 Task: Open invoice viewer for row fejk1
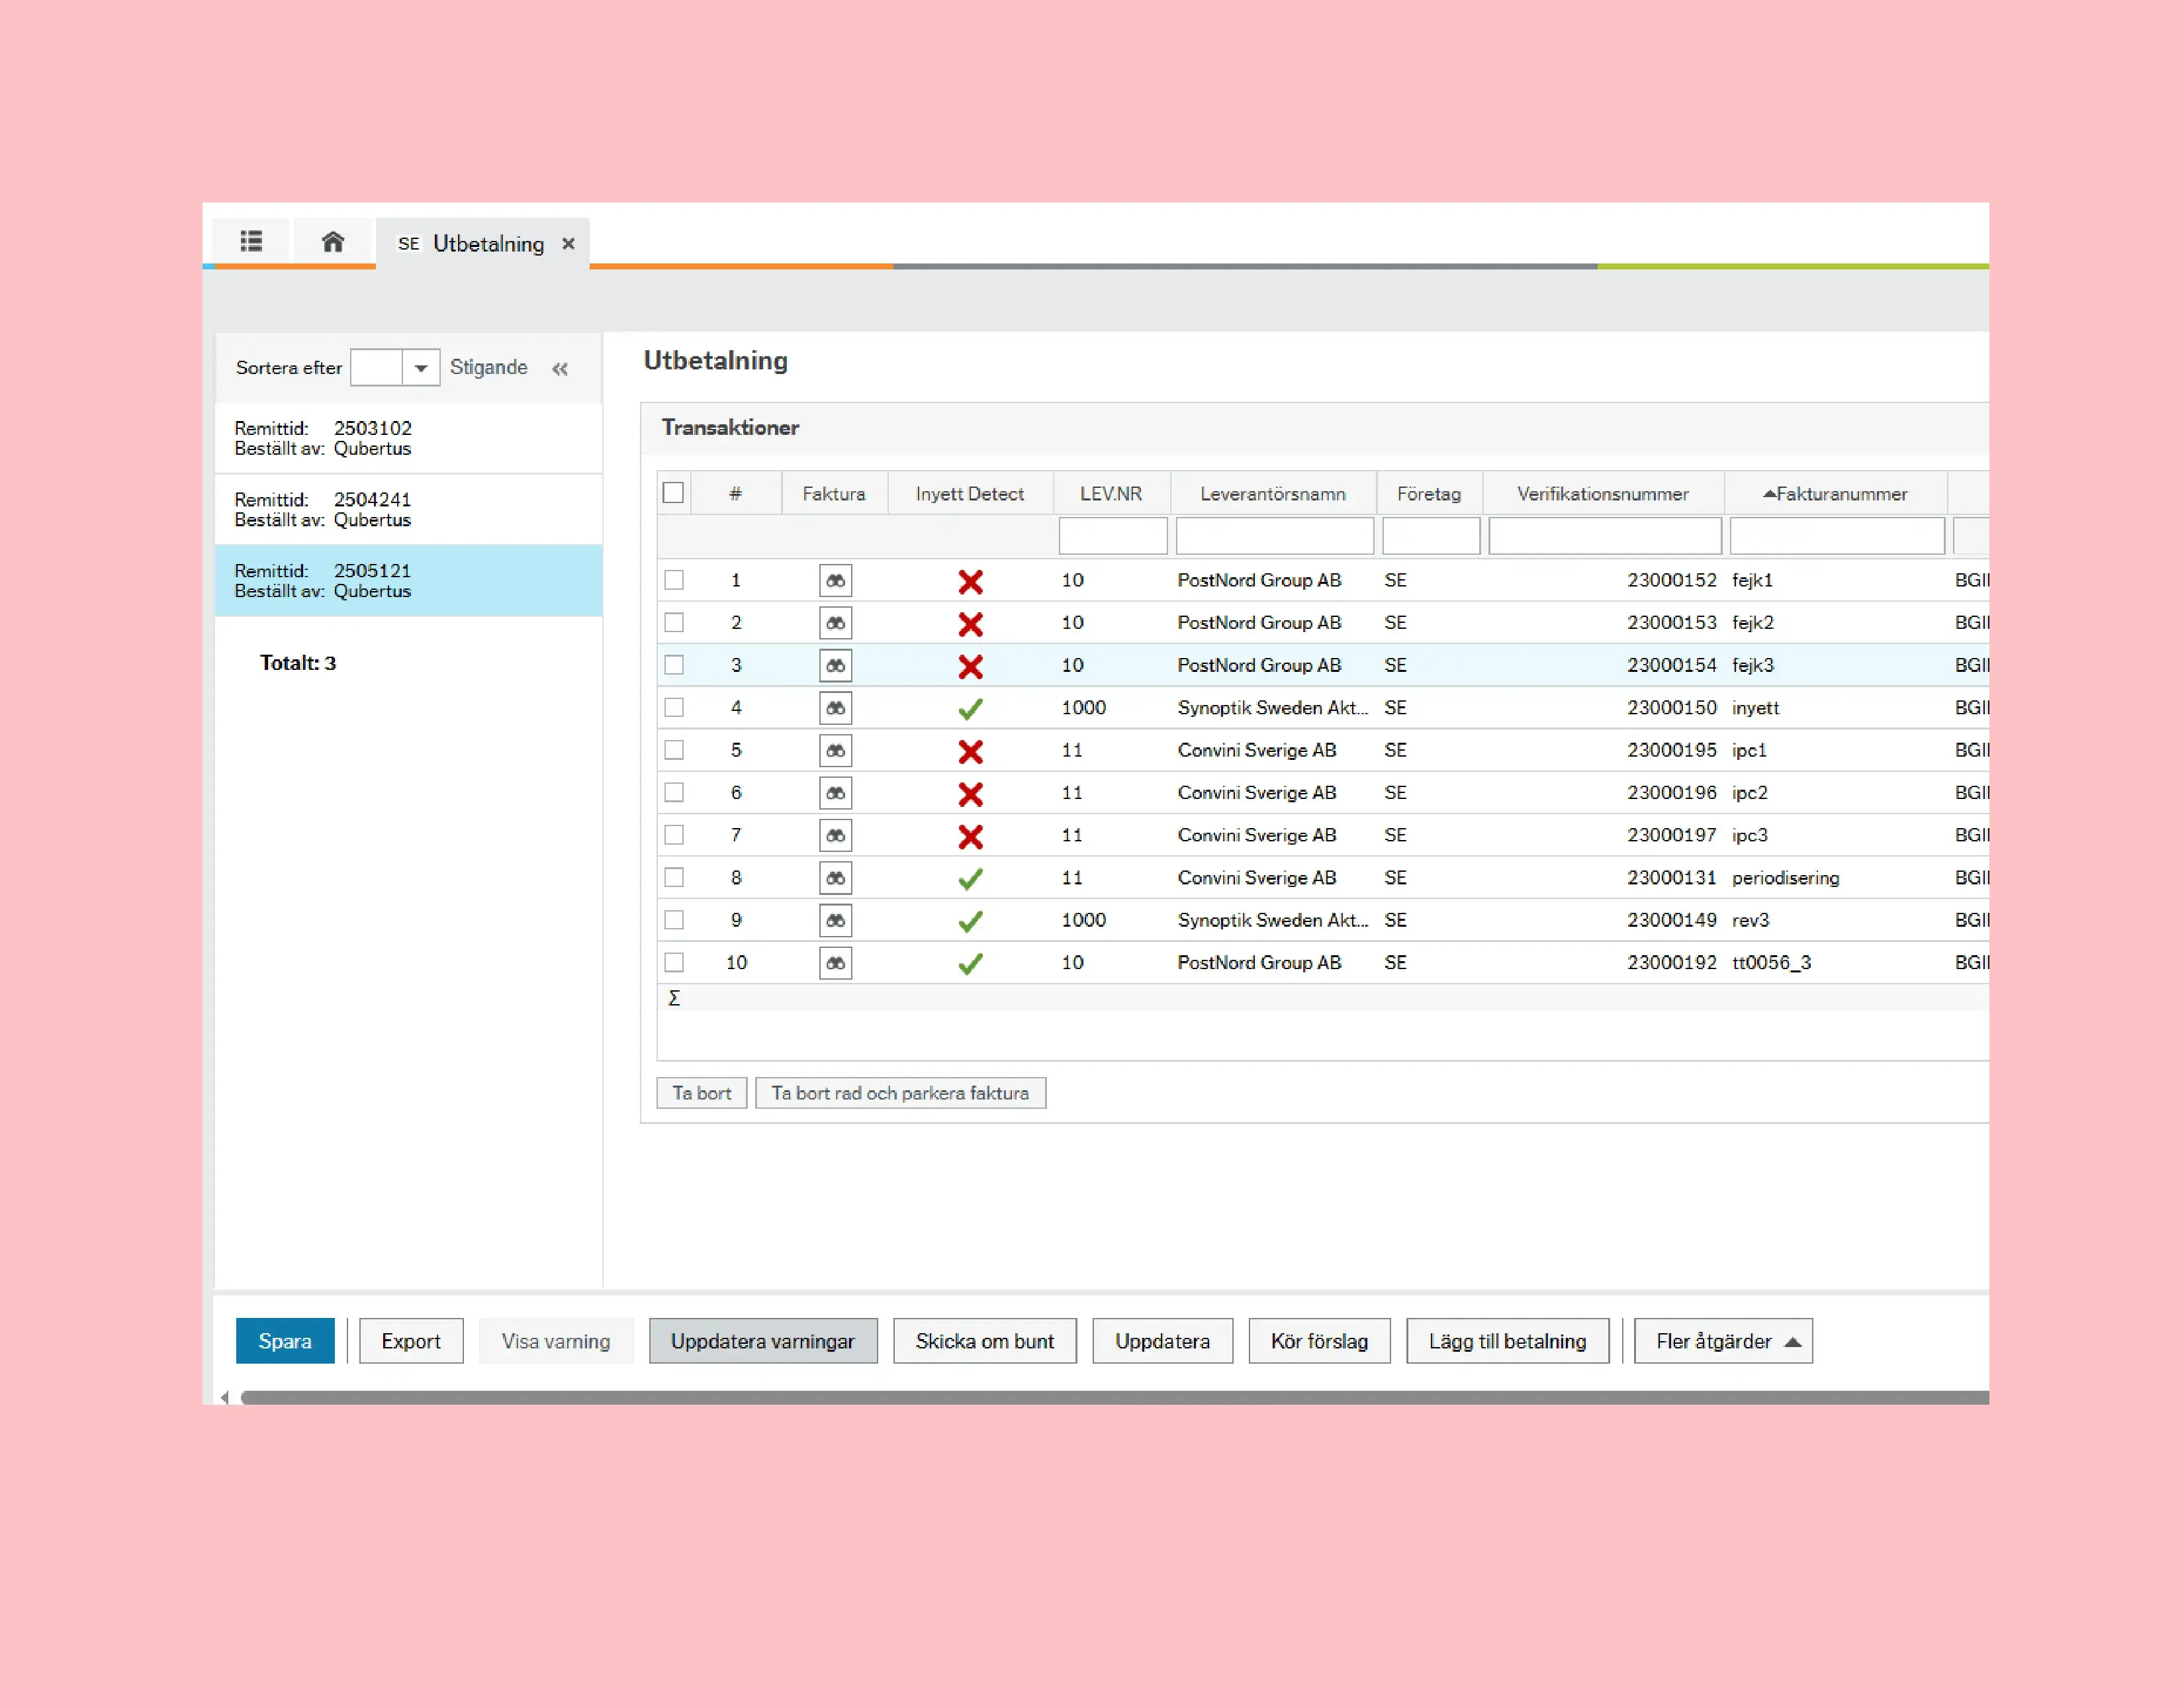pos(835,580)
